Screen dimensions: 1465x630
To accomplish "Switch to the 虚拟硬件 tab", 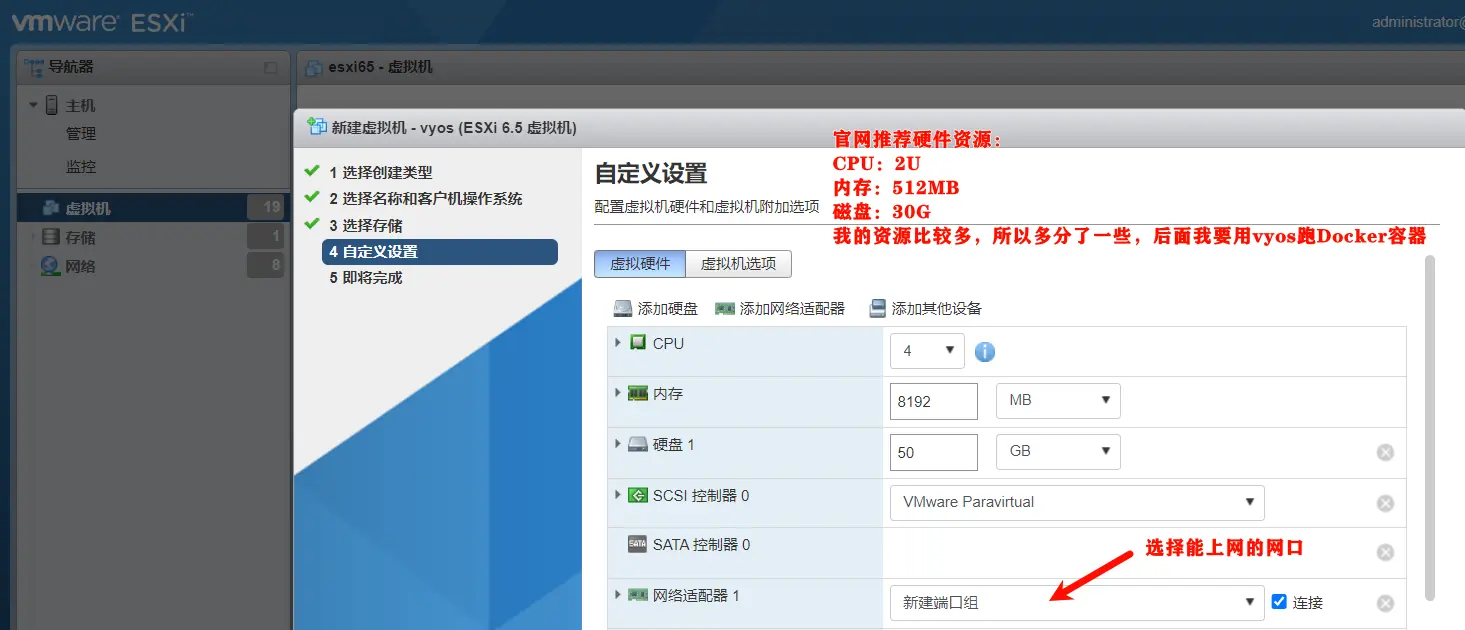I will pos(640,264).
